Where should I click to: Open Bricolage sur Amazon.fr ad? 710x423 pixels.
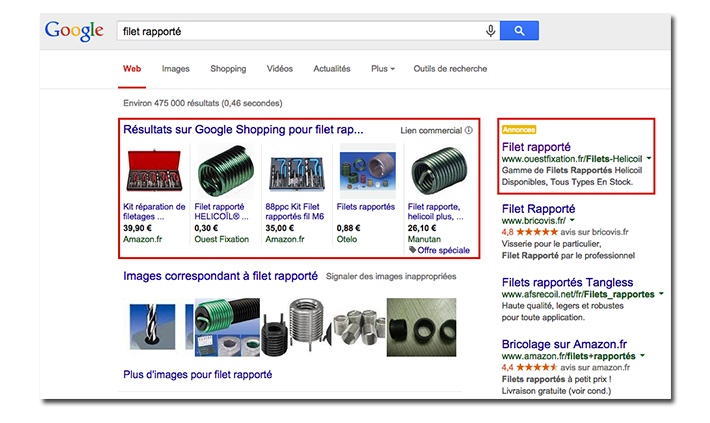(x=564, y=344)
